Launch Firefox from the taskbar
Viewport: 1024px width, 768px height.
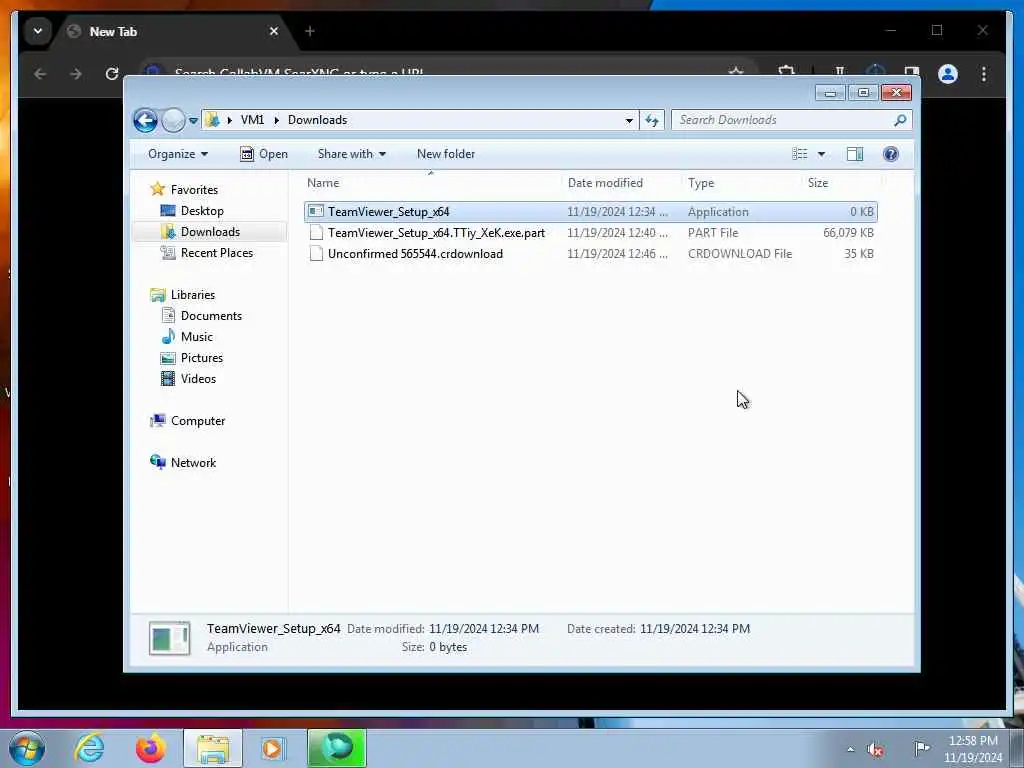(151, 748)
